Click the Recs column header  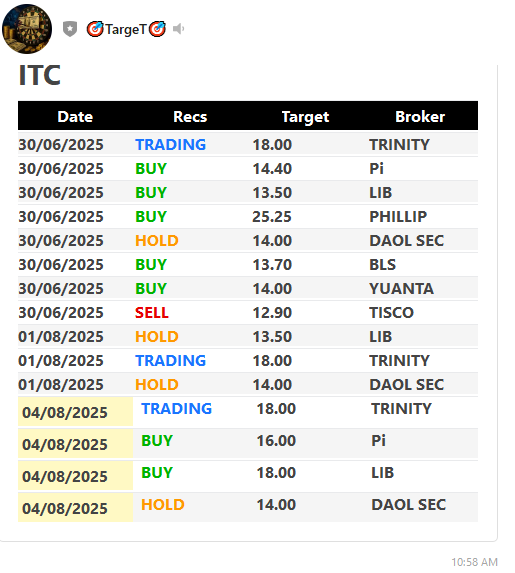tap(190, 117)
